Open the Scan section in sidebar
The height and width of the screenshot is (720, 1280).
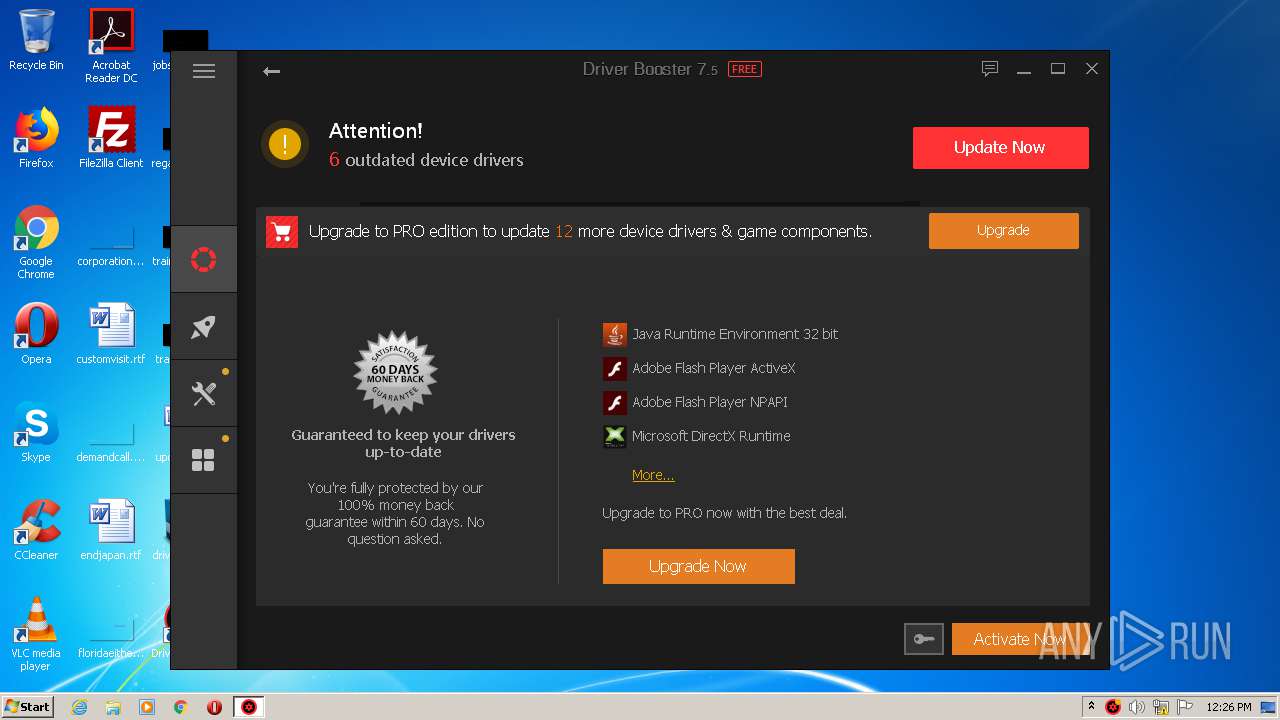click(204, 259)
